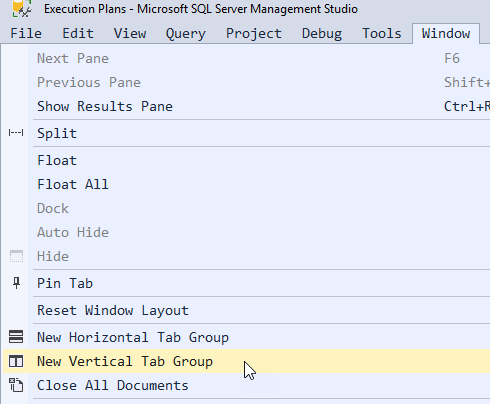Click the New Horizontal Tab Group icon
Screen dimensions: 490x404
[x=16, y=337]
